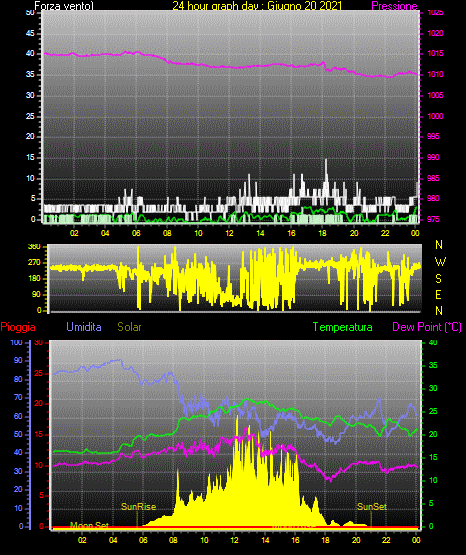Click the 1020 pressure axis value

tap(435, 33)
